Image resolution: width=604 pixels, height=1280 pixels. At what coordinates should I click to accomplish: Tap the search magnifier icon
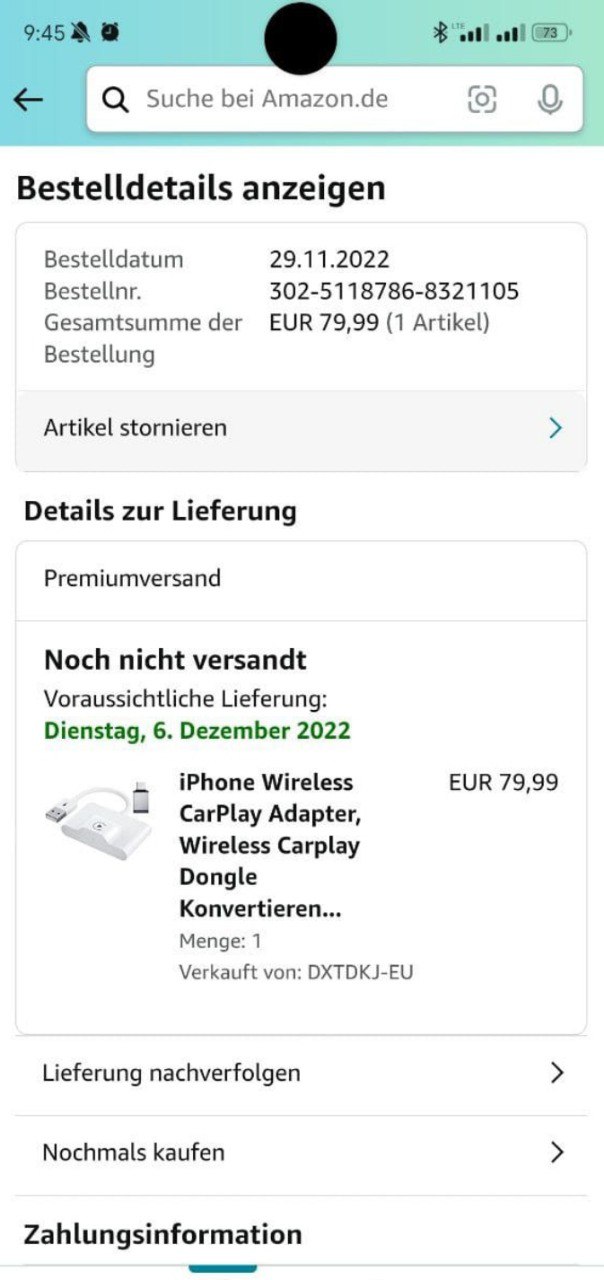click(116, 99)
